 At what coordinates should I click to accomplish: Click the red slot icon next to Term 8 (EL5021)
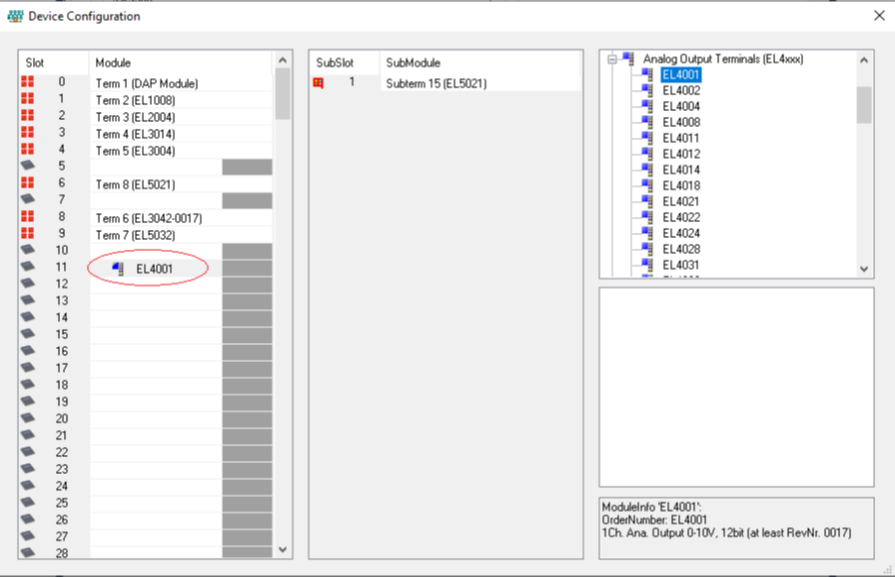(28, 184)
